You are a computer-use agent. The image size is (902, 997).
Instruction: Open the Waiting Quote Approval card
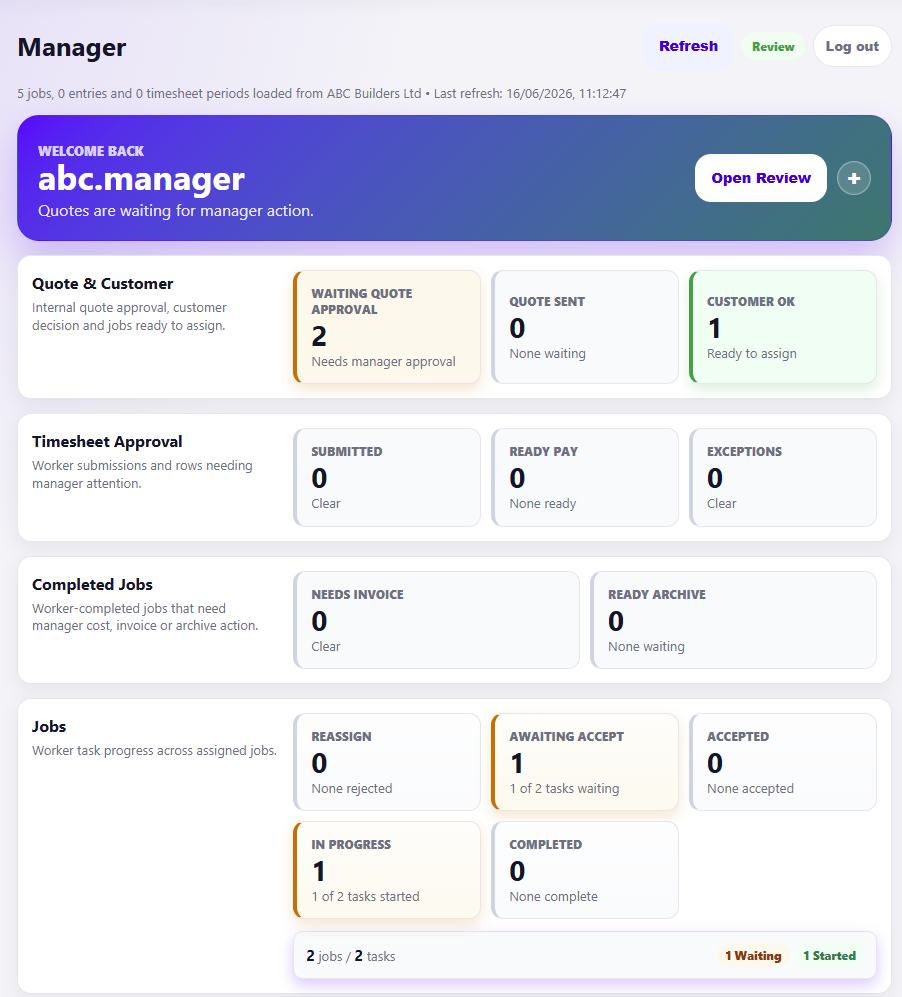pyautogui.click(x=387, y=327)
